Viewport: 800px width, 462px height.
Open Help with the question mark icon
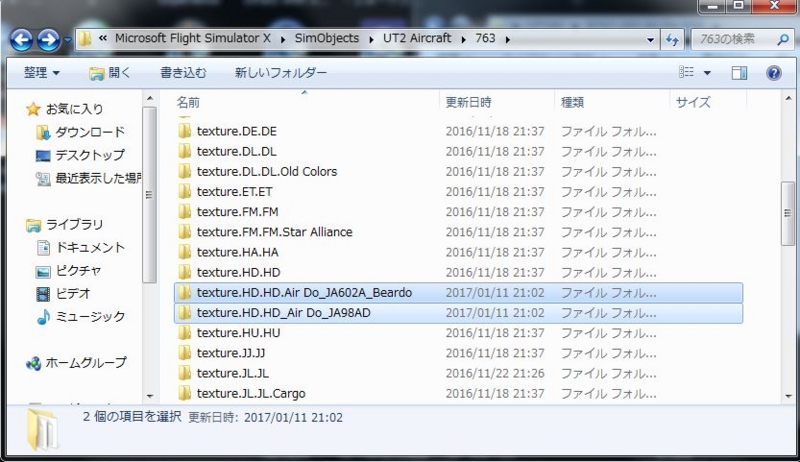pyautogui.click(x=773, y=73)
